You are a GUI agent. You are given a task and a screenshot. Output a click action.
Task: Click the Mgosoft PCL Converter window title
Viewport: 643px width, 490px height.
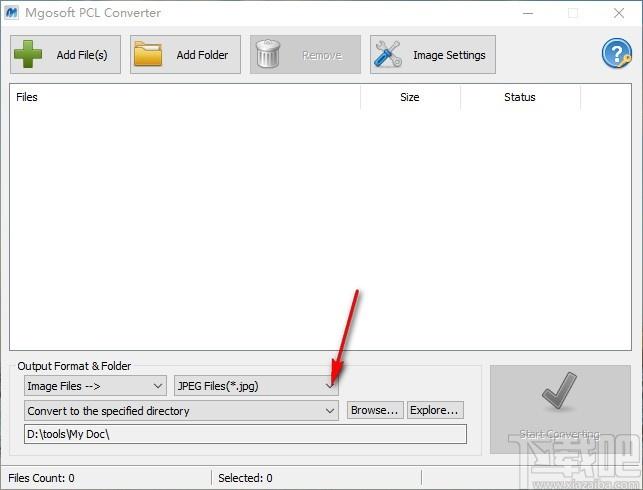(x=93, y=13)
